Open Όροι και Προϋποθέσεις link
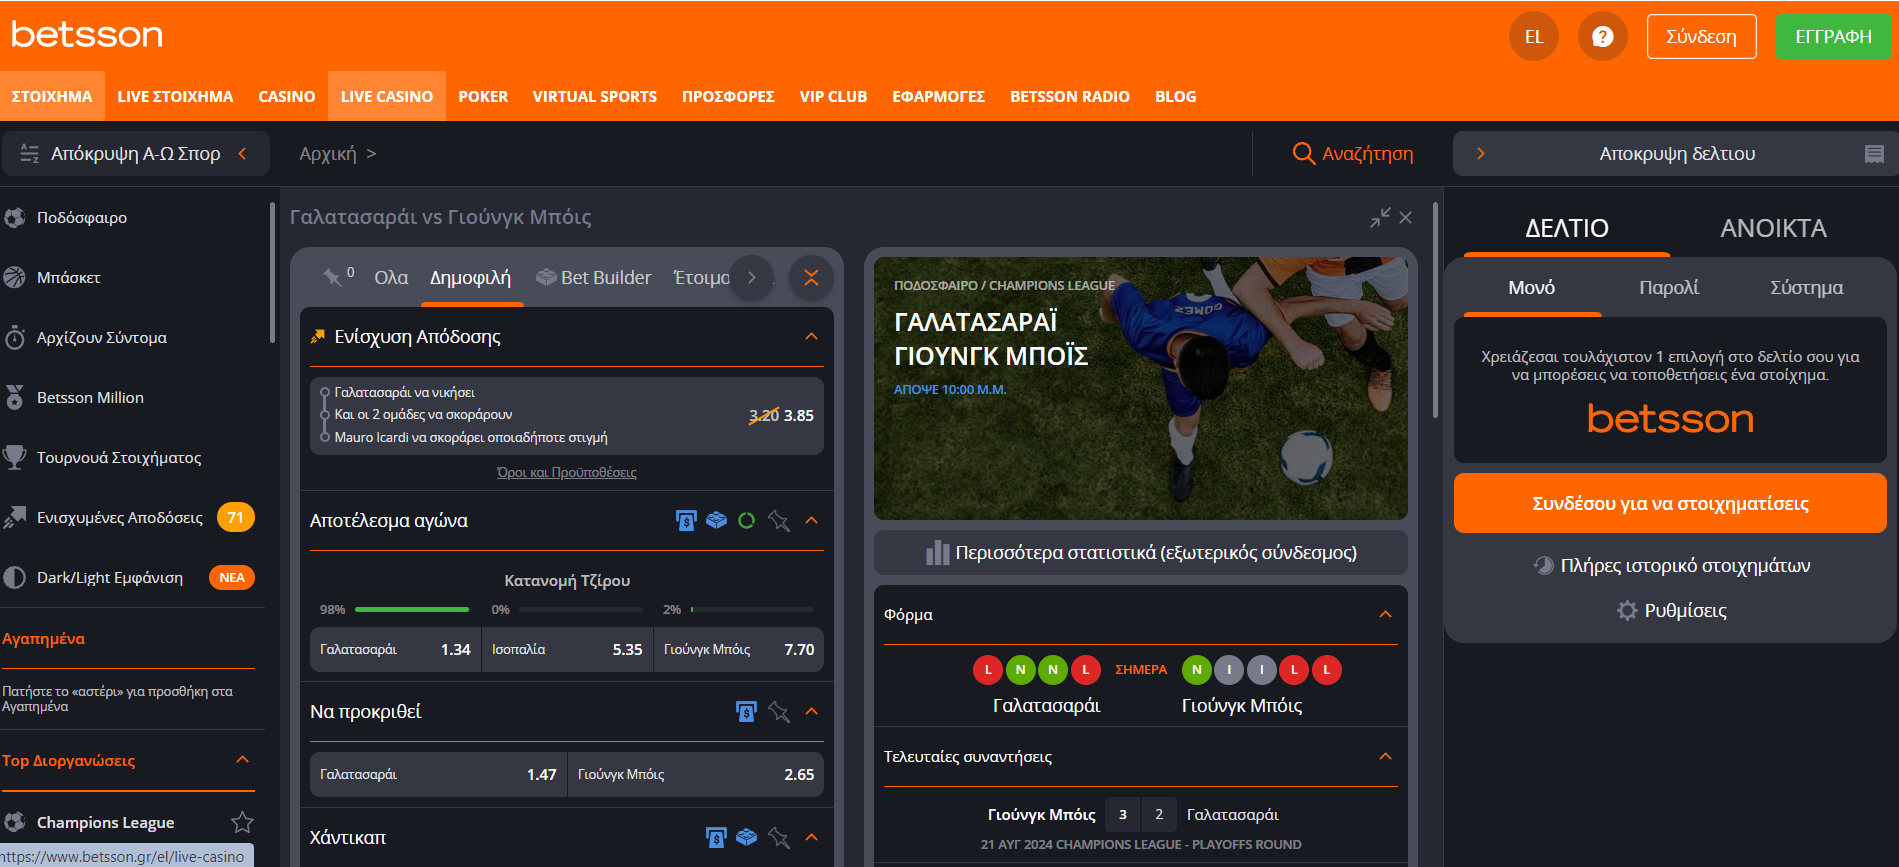 click(567, 472)
